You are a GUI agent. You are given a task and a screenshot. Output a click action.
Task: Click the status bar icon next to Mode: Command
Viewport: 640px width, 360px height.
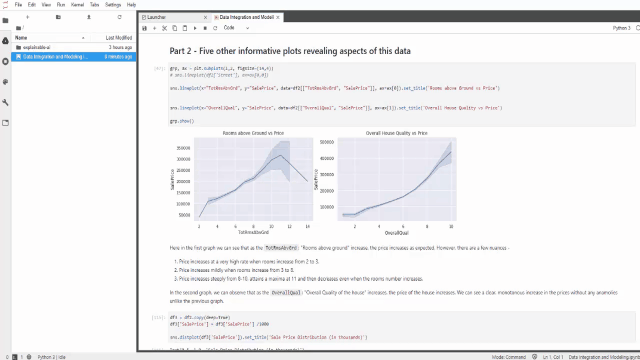point(534,357)
